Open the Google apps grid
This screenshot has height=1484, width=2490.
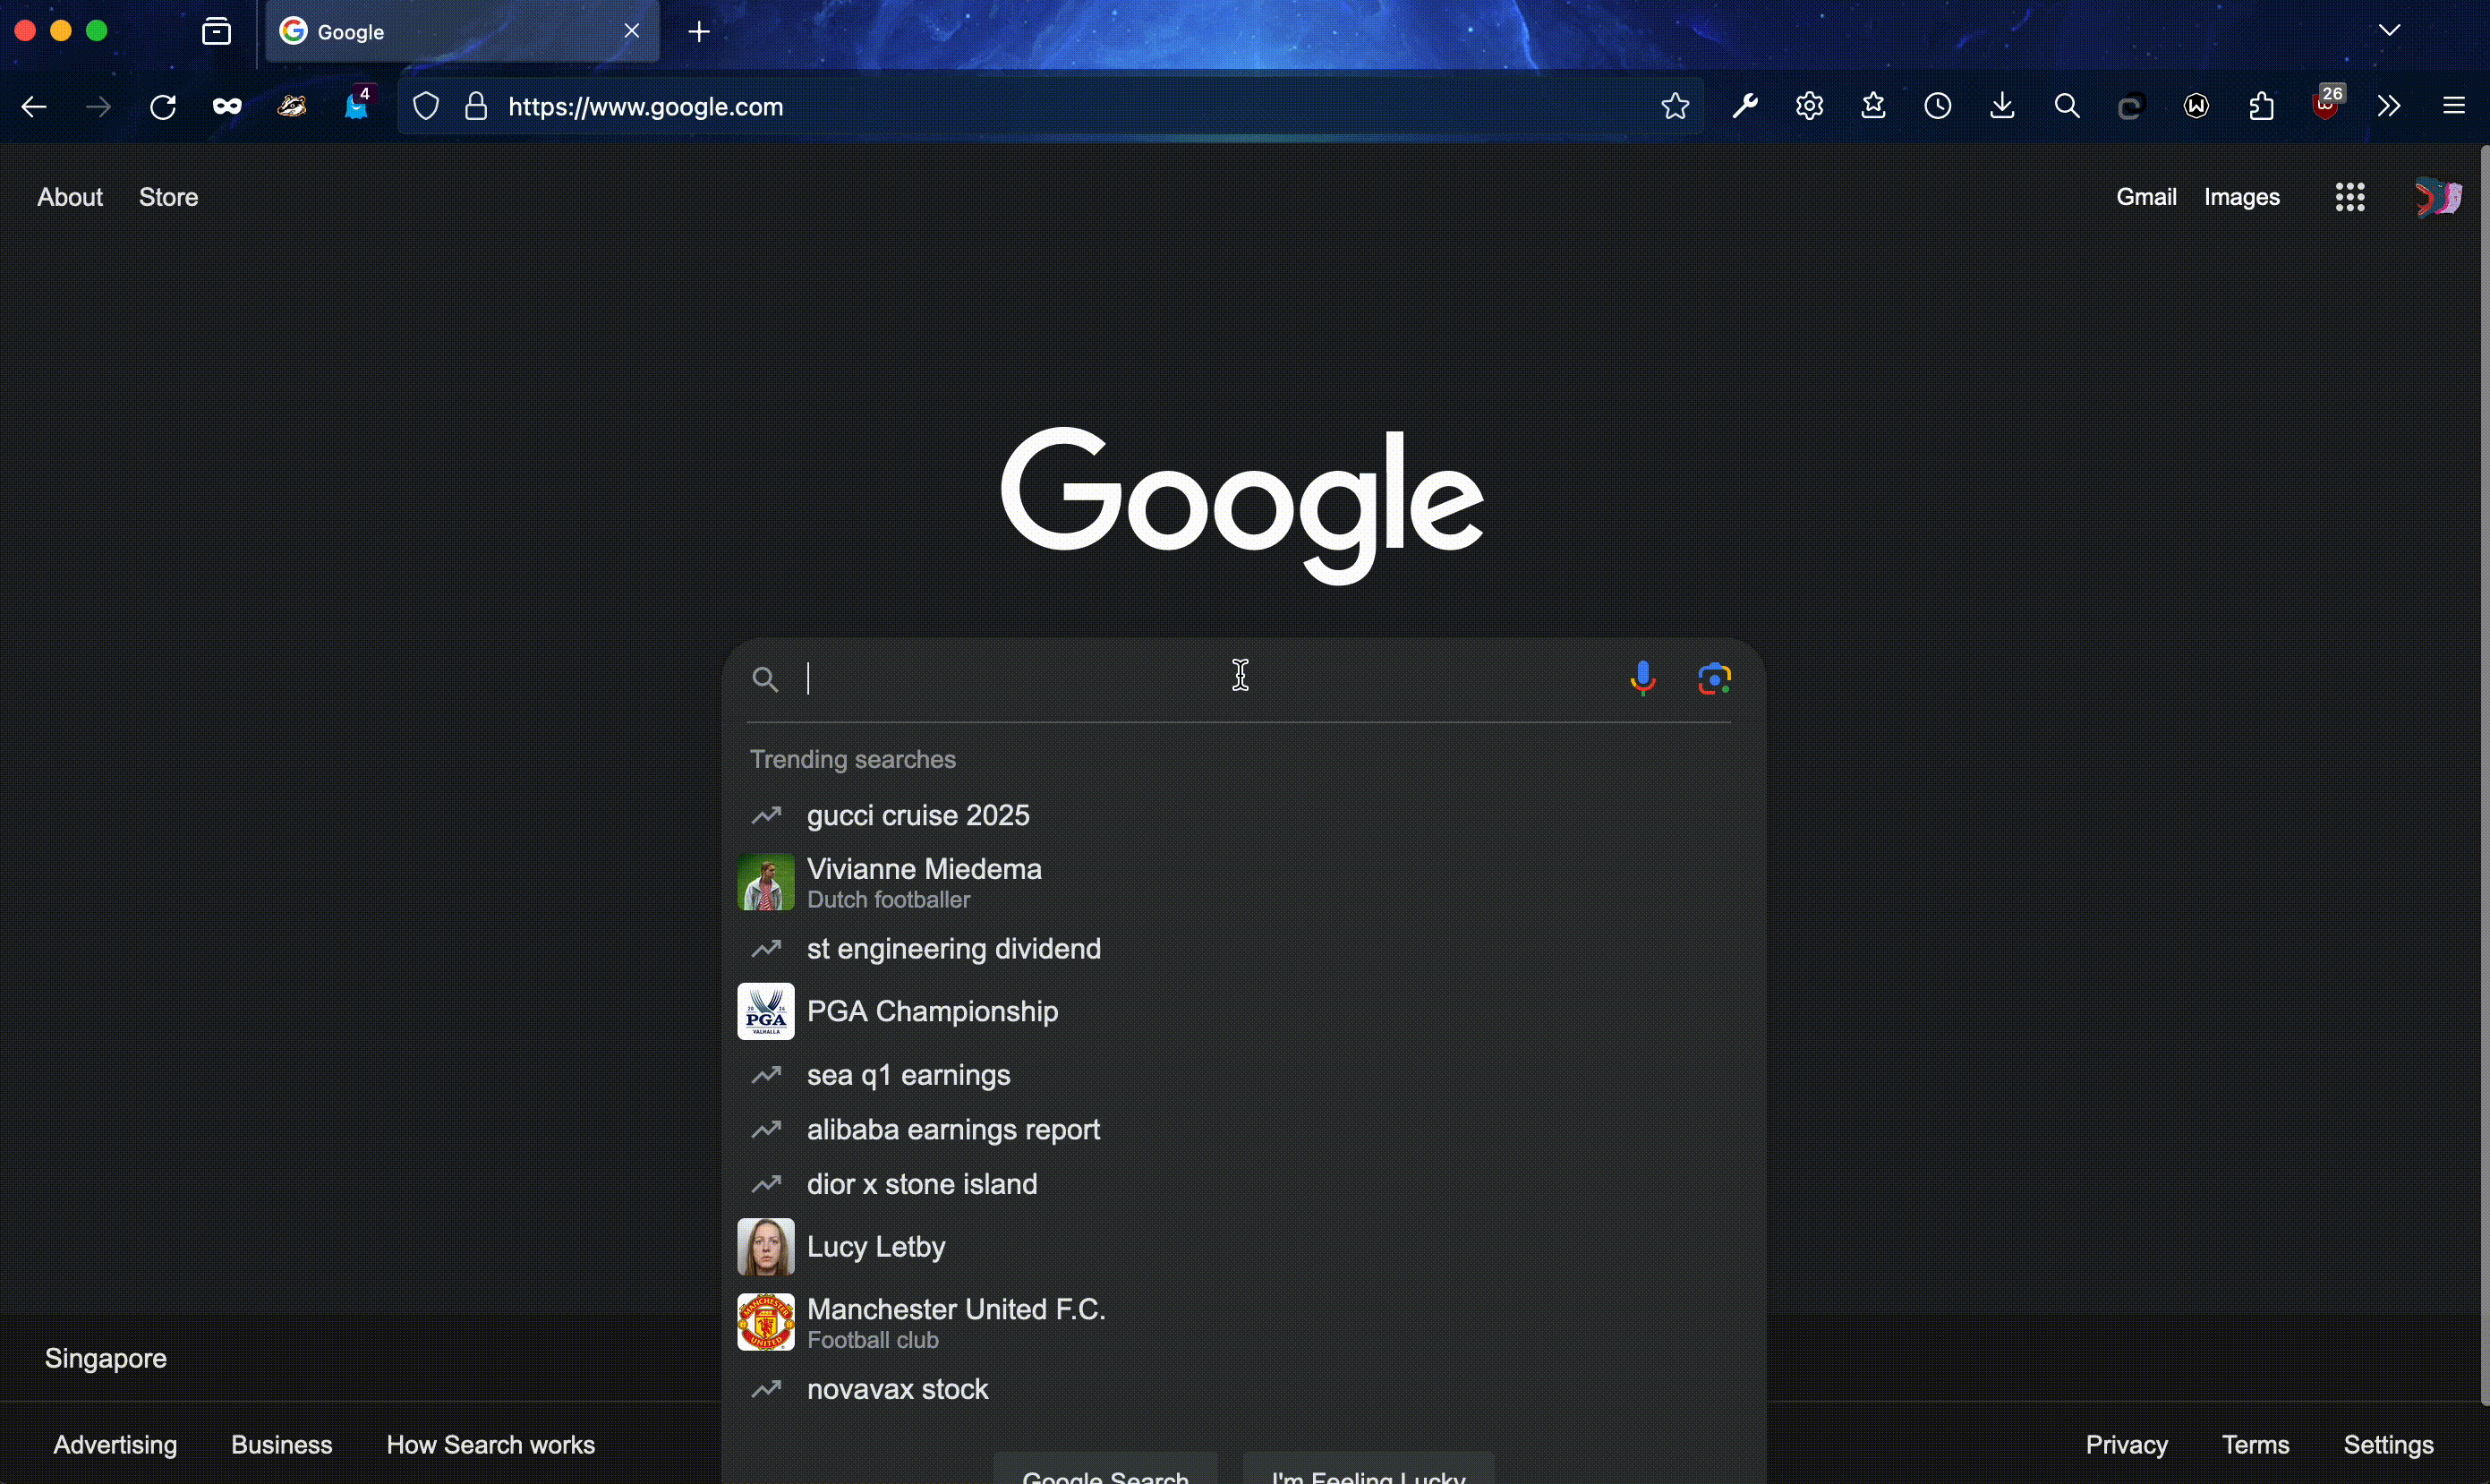click(x=2351, y=197)
